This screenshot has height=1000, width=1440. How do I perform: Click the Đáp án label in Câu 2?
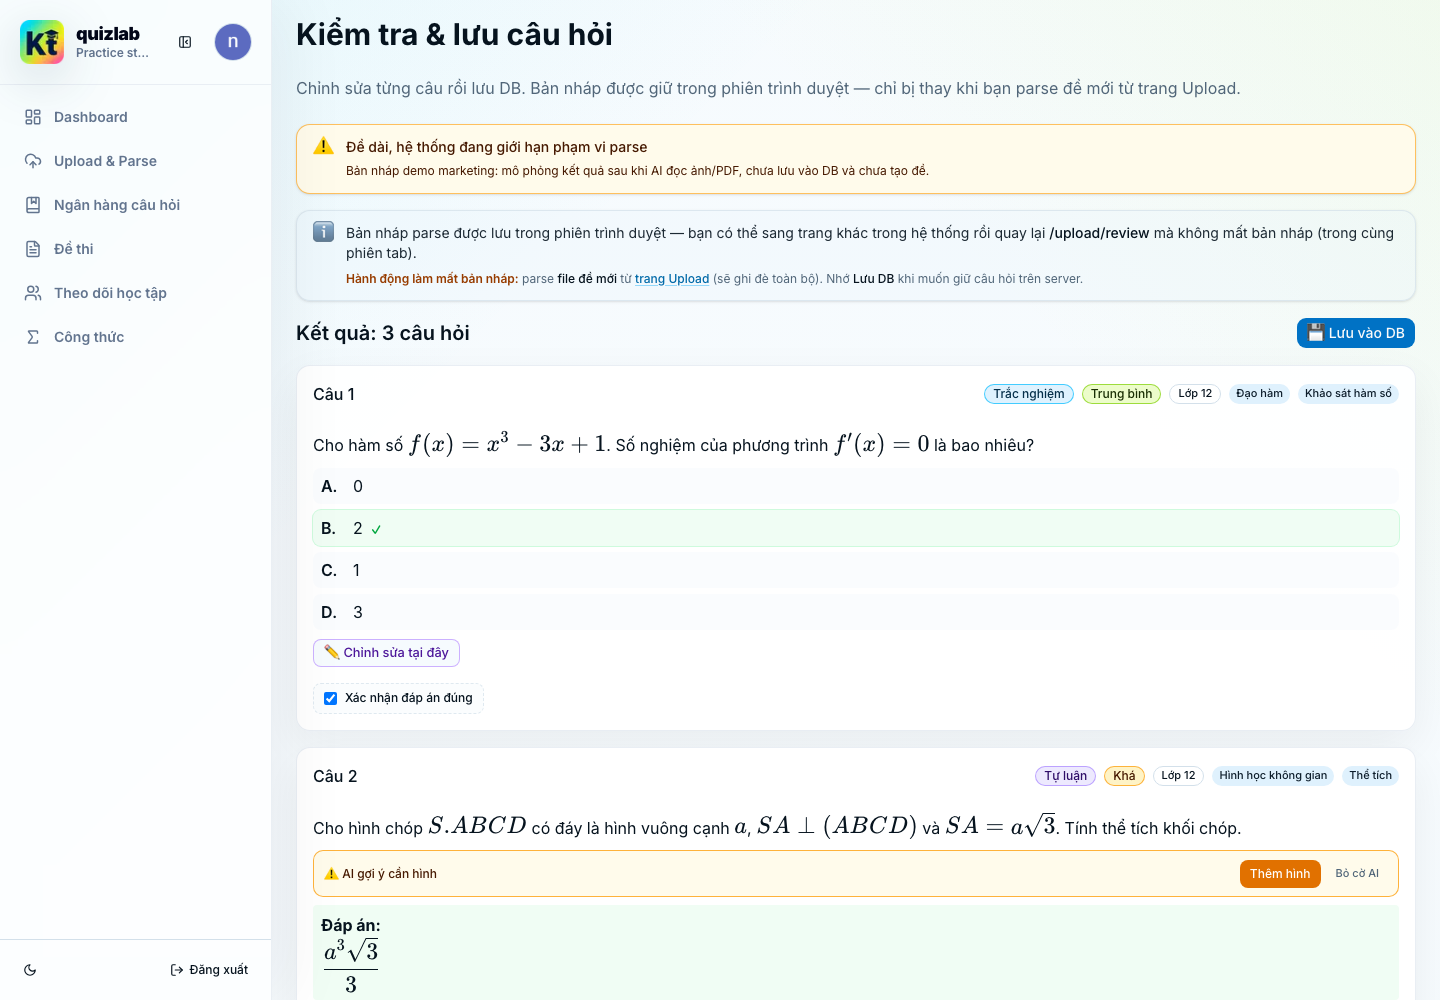(x=351, y=926)
